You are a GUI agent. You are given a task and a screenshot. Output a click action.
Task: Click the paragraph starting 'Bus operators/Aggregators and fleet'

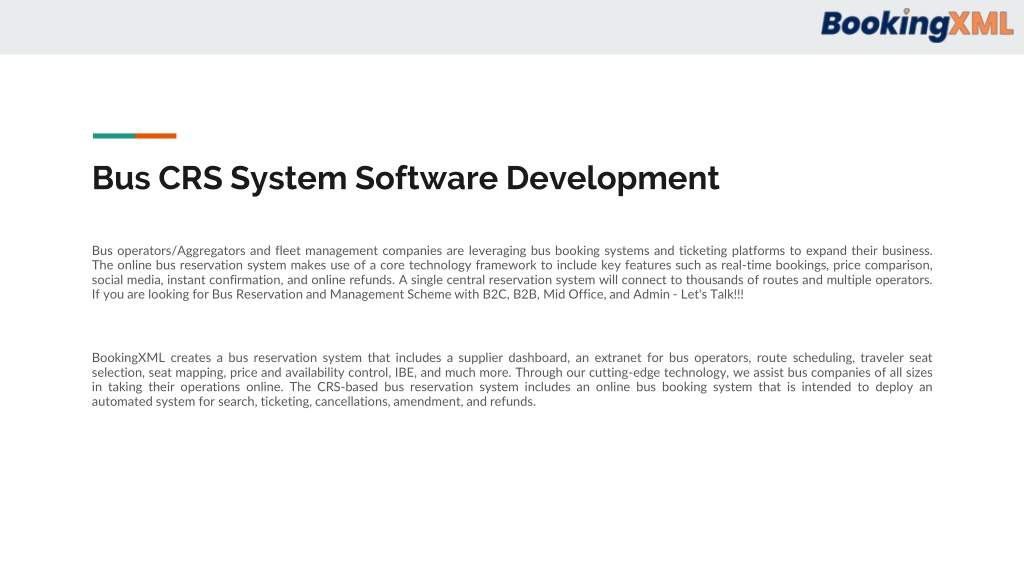coord(512,272)
